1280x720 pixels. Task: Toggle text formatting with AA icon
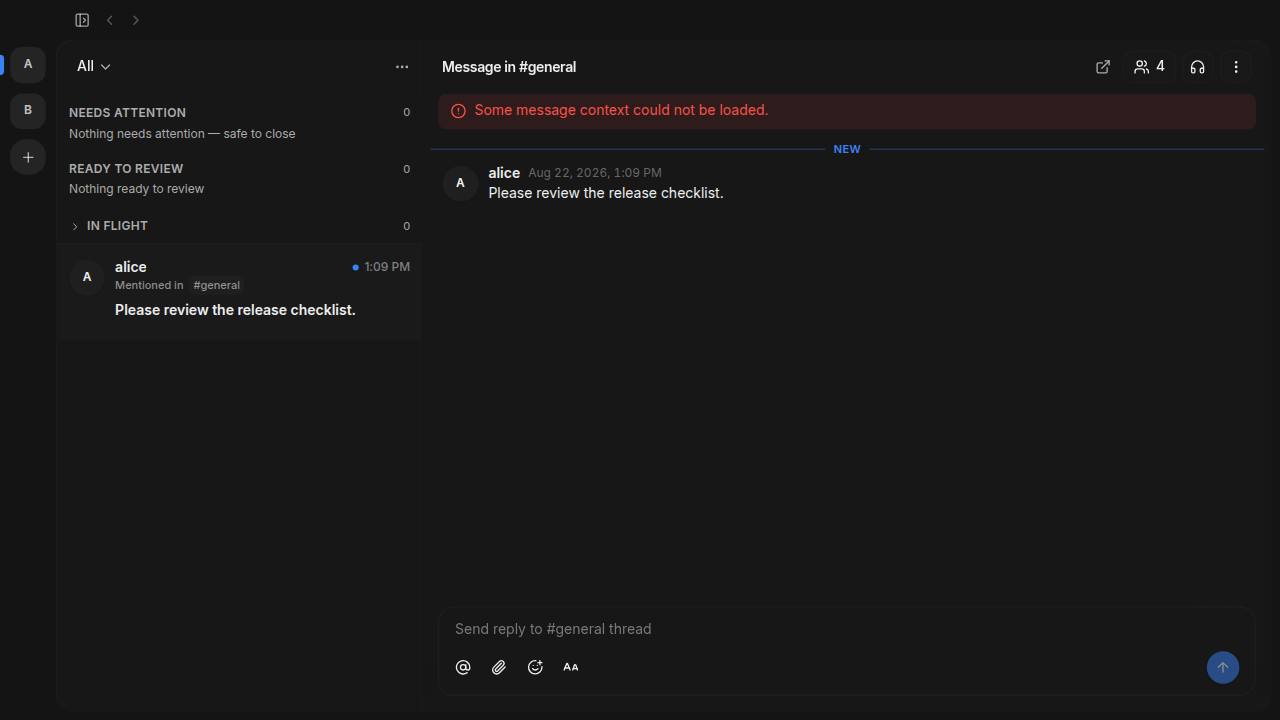click(x=571, y=667)
